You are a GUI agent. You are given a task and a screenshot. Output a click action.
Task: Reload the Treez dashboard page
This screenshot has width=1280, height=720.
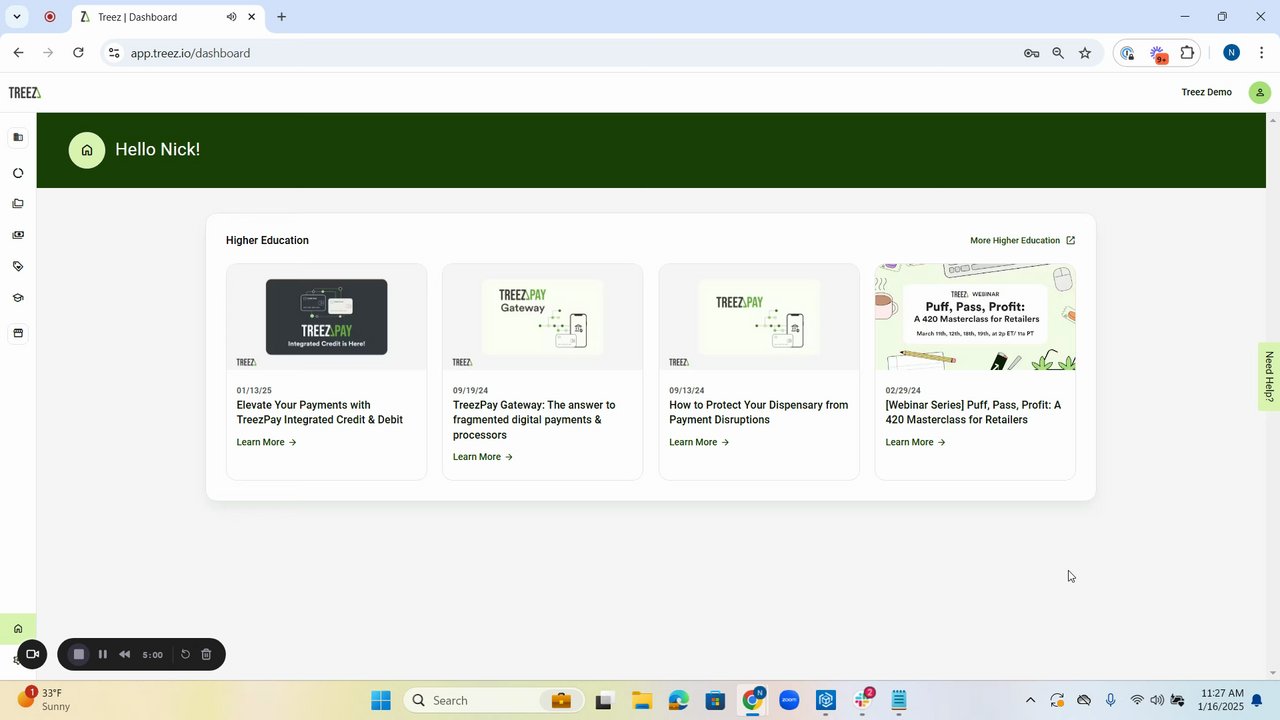(x=78, y=53)
